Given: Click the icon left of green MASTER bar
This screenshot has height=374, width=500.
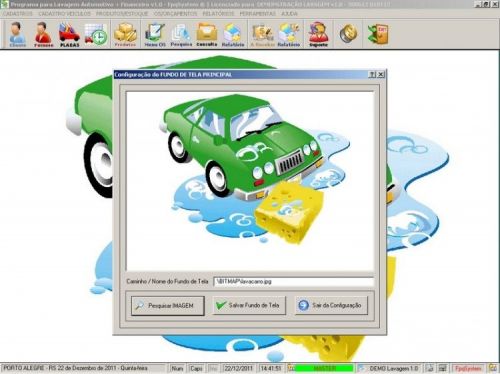Looking at the screenshot, I should [291, 368].
